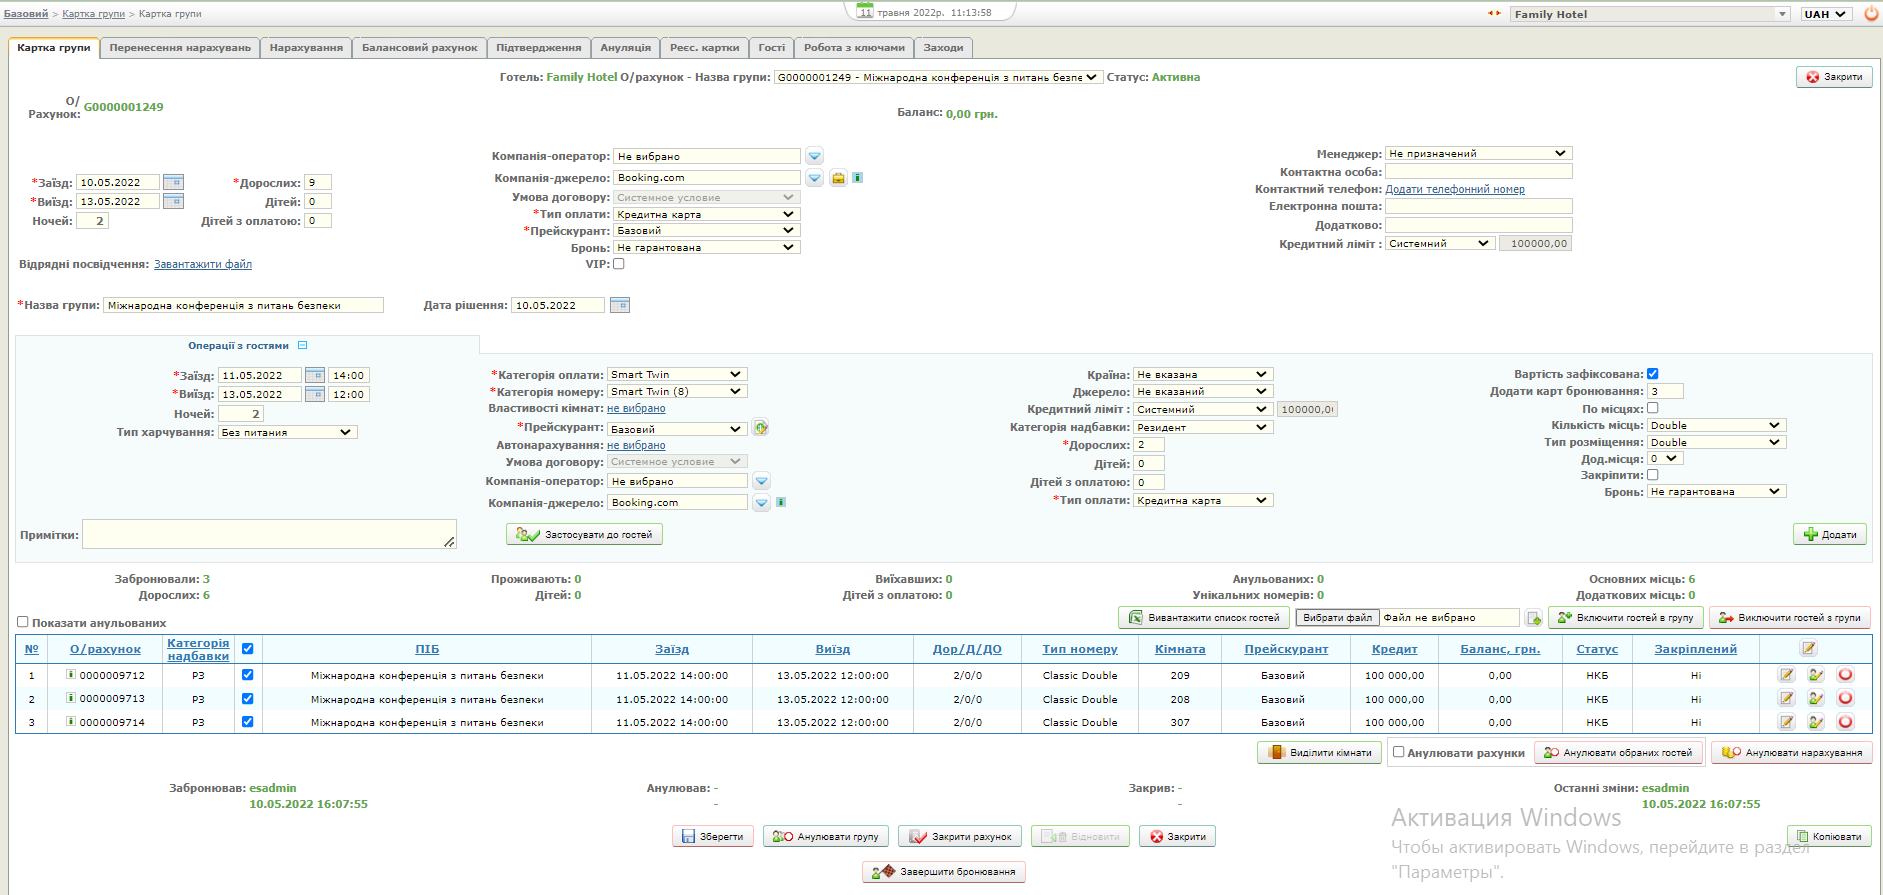This screenshot has height=895, width=1883.
Task: Open calendar for the top group Заїзд date
Action: tap(173, 182)
